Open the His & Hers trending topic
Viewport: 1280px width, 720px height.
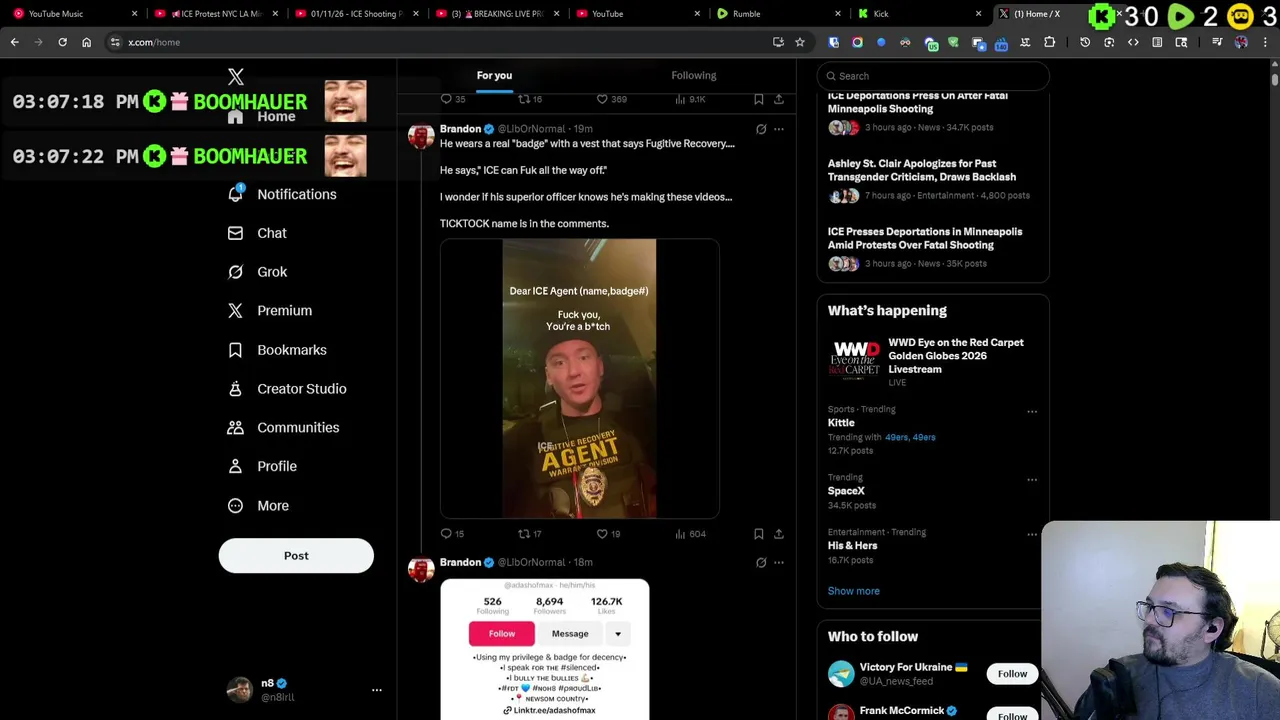[852, 546]
